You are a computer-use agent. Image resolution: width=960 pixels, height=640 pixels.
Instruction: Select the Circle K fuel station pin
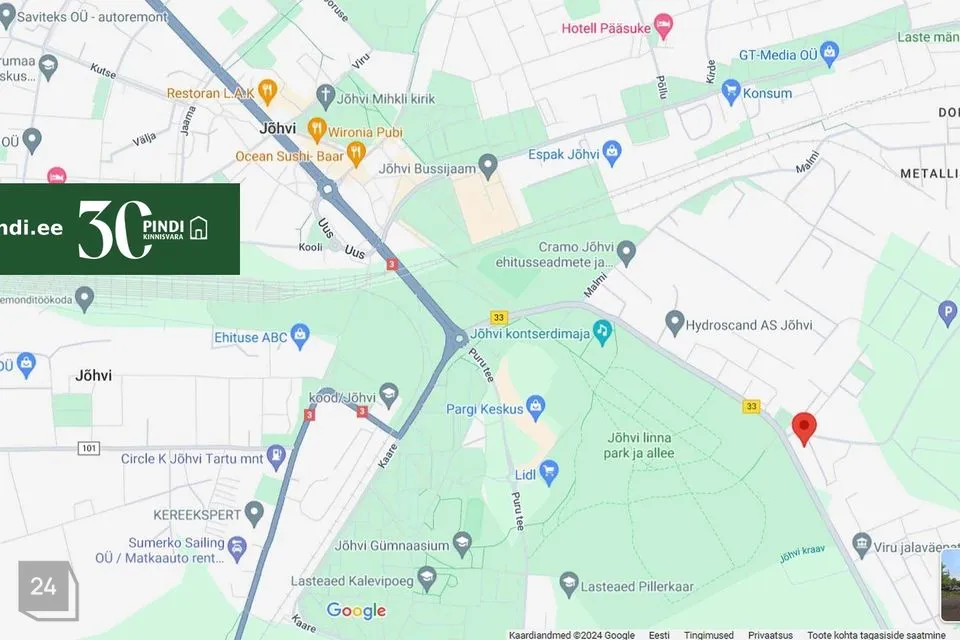[277, 457]
